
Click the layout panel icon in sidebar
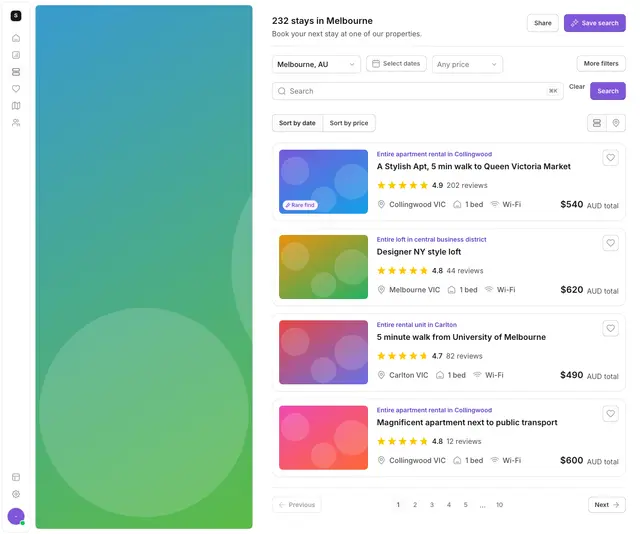[16, 477]
